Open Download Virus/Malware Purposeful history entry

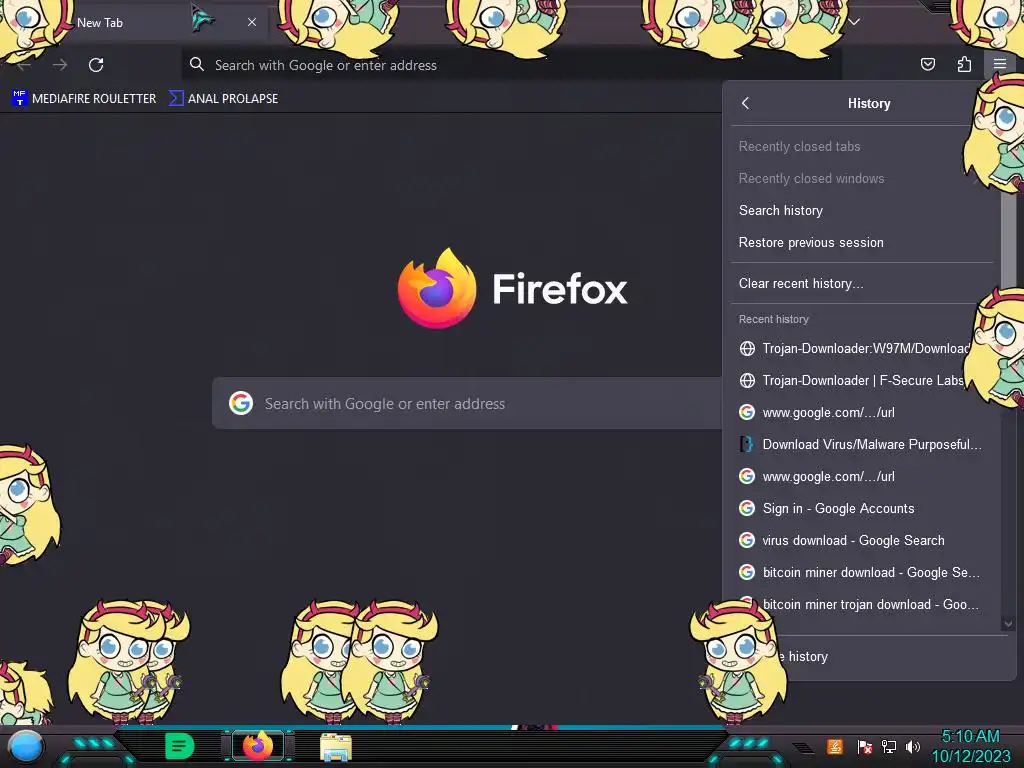point(861,444)
